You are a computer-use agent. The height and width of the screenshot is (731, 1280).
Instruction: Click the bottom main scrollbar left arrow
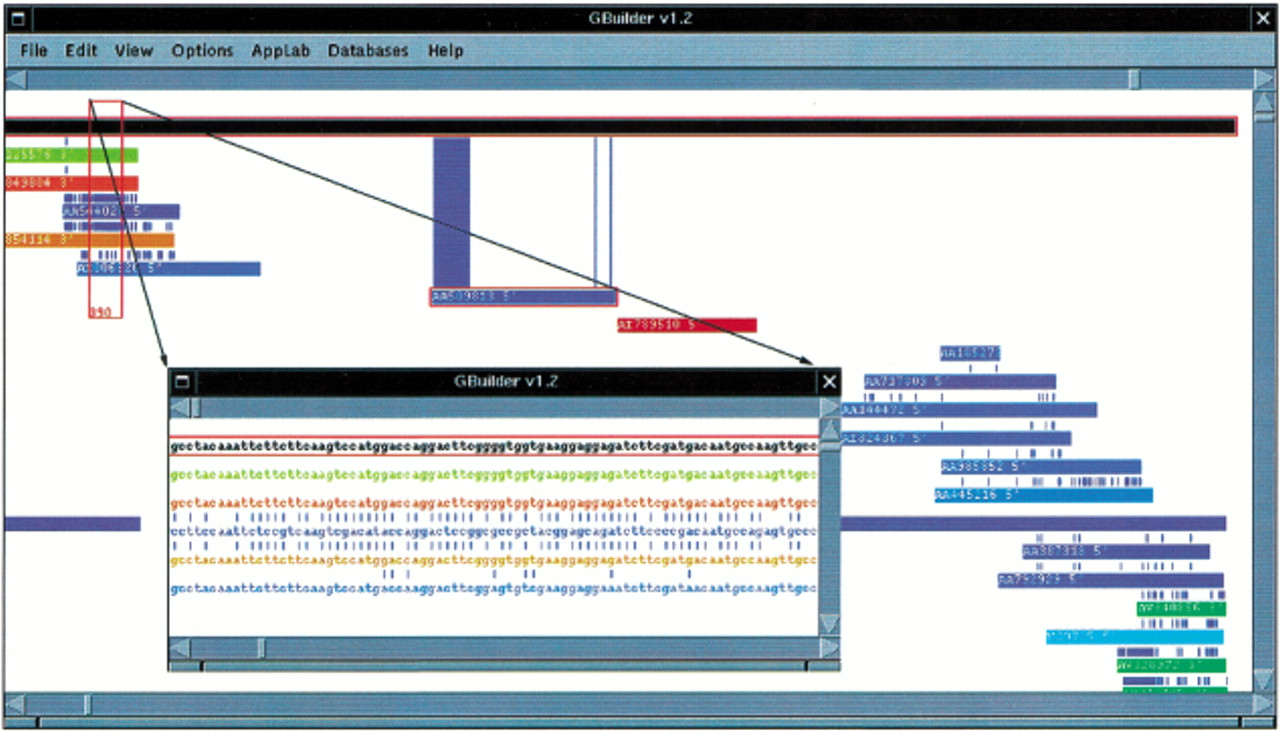click(x=15, y=704)
